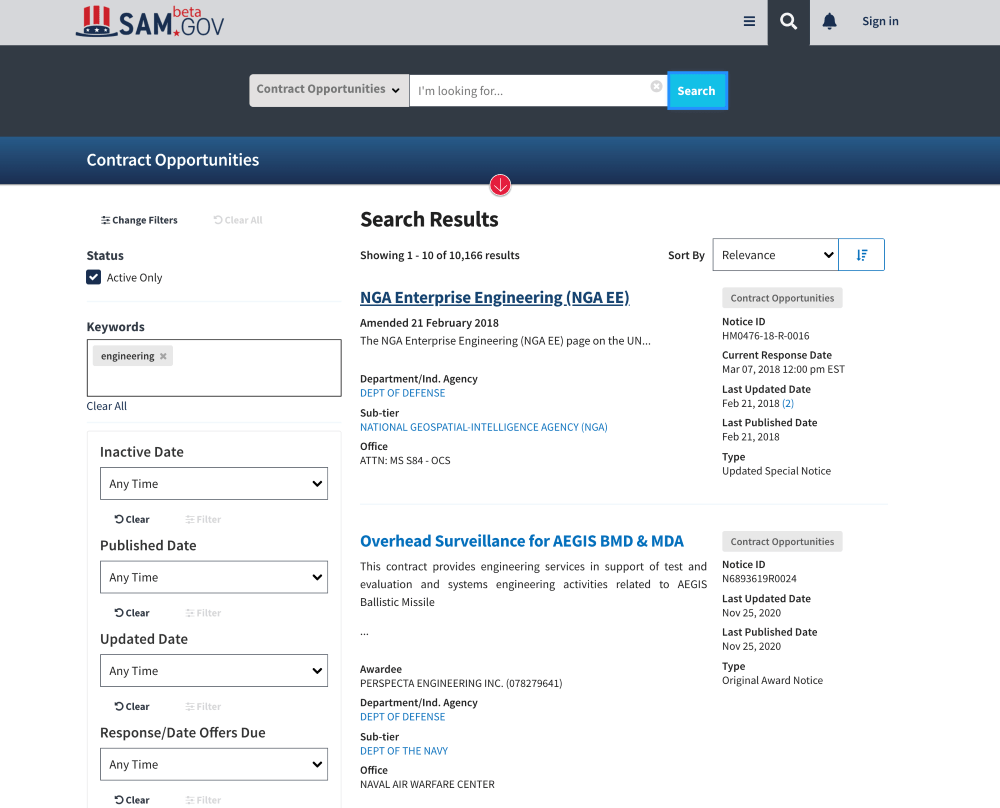Remove the engineering keyword tag
This screenshot has height=808, width=1000.
pyautogui.click(x=163, y=356)
